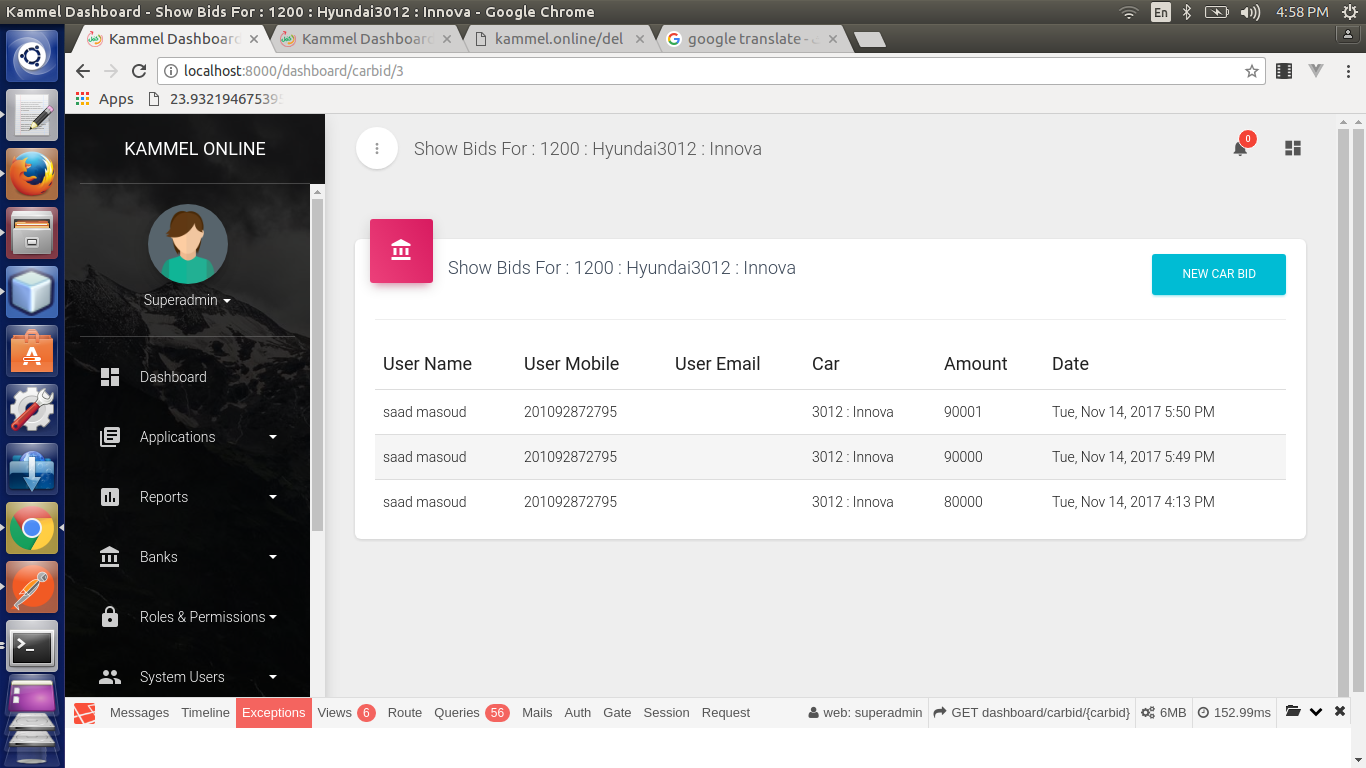Toggle the sidebar with three-dots button

tap(377, 149)
